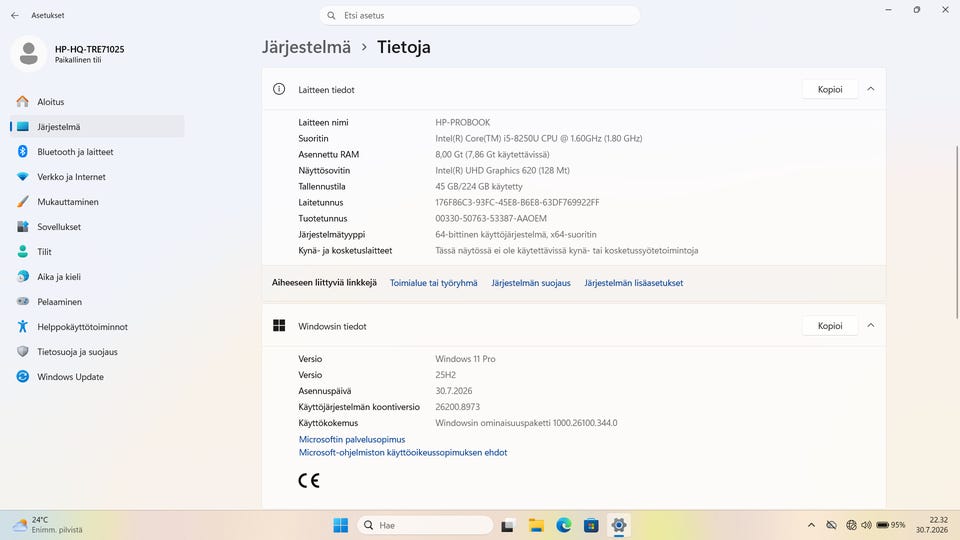Go back with the arrow next to Asetukset
960x540 pixels.
coord(15,15)
